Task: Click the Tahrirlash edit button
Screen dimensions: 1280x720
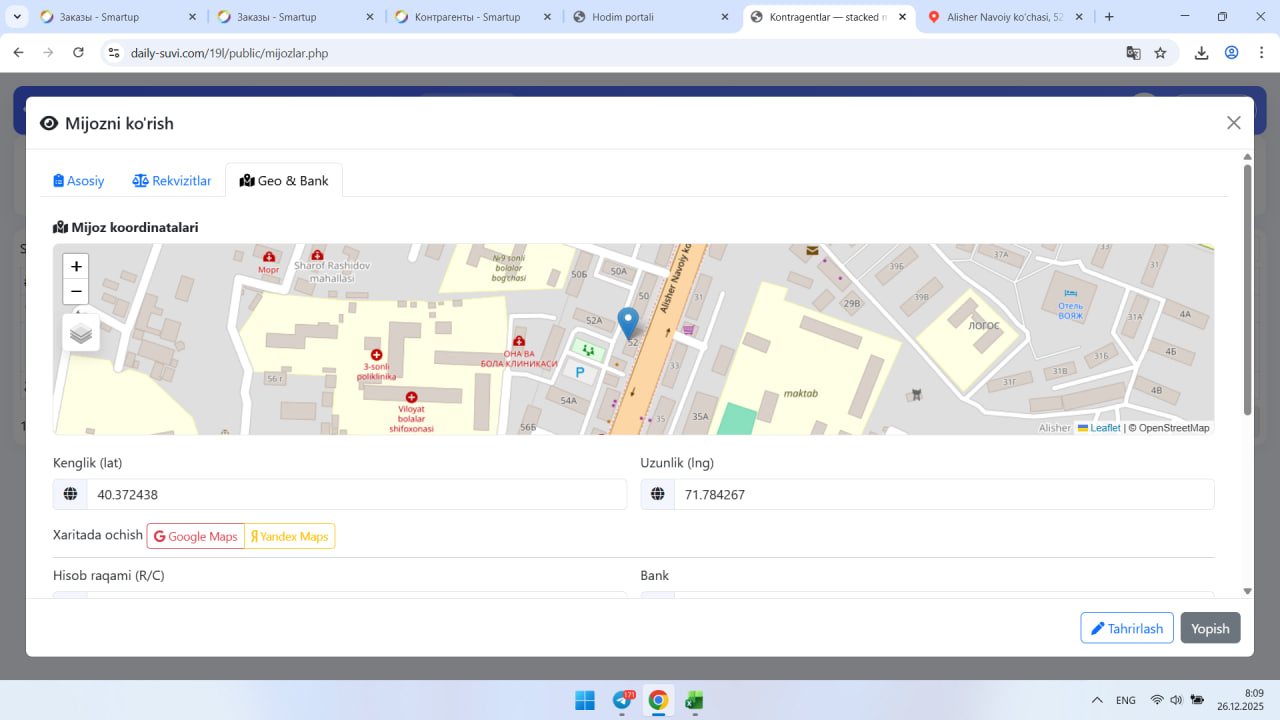Action: 1126,628
